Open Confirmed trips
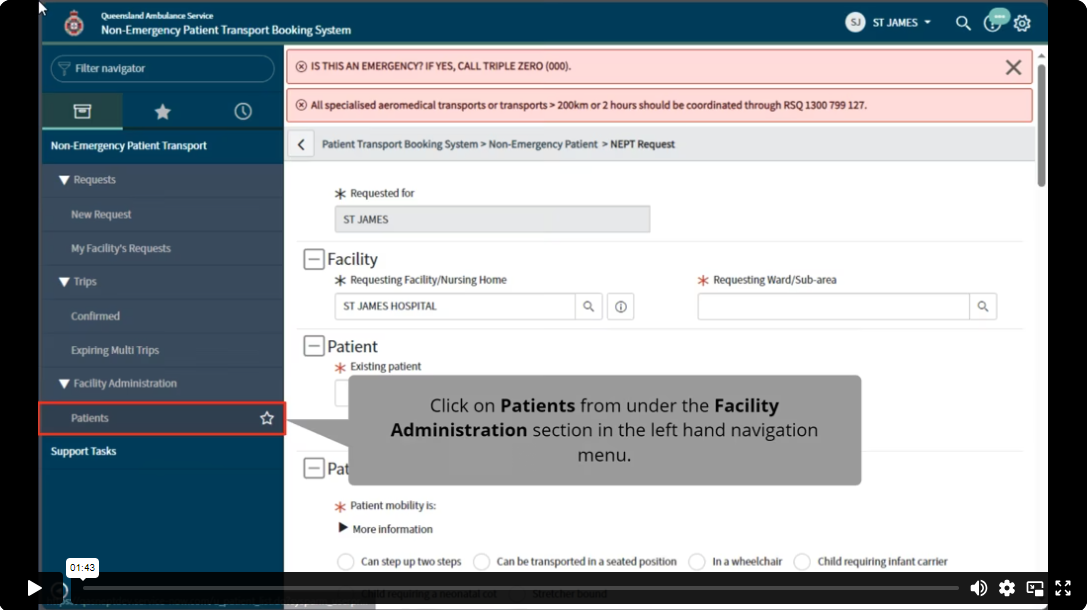The width and height of the screenshot is (1087, 610). 95,316
